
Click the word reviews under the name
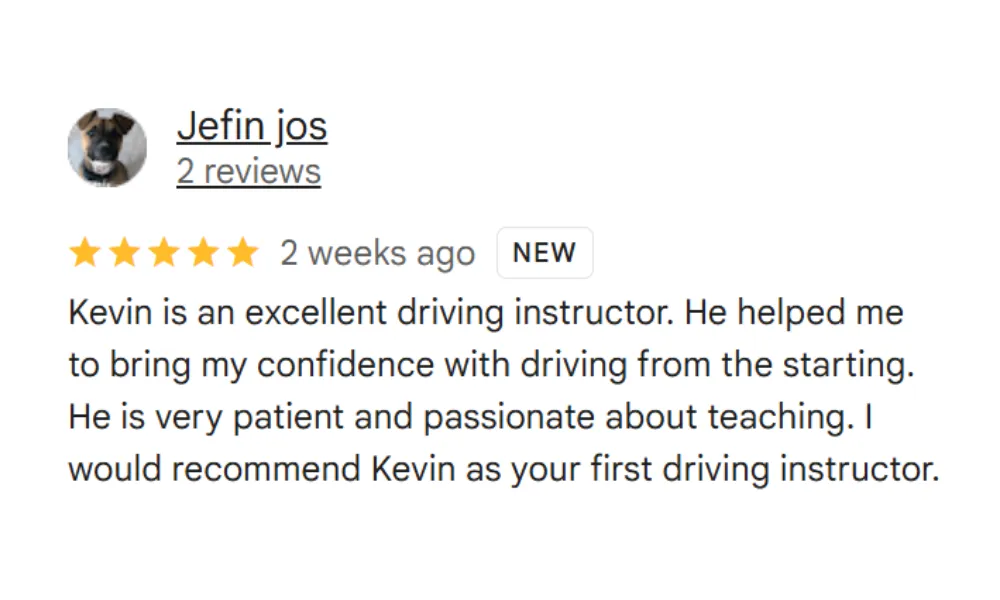tap(262, 172)
